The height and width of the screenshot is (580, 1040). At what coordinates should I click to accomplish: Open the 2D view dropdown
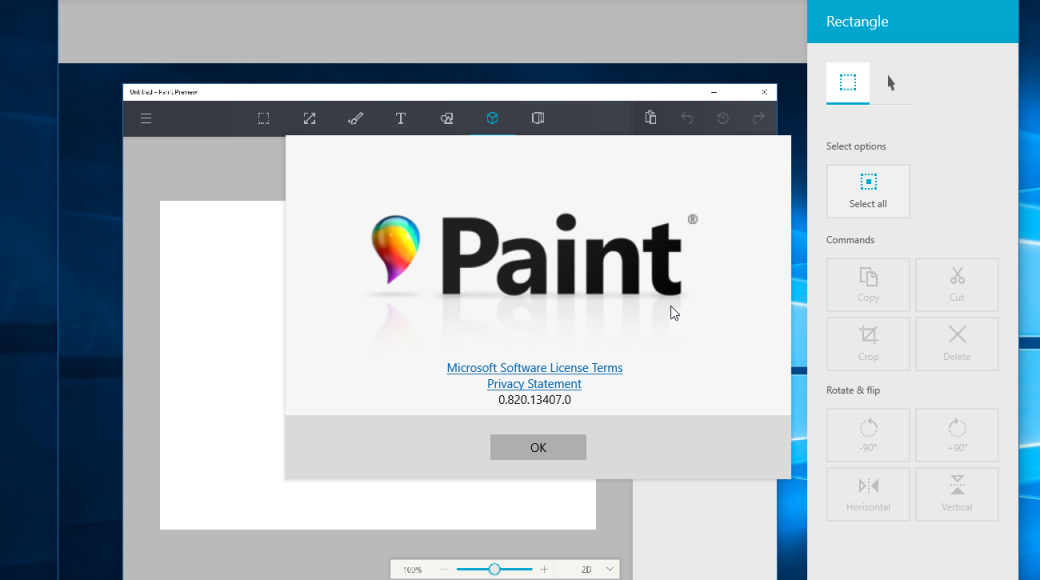[595, 568]
